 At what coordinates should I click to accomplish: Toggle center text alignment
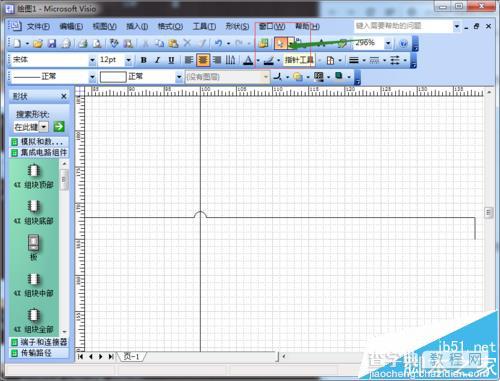click(203, 60)
